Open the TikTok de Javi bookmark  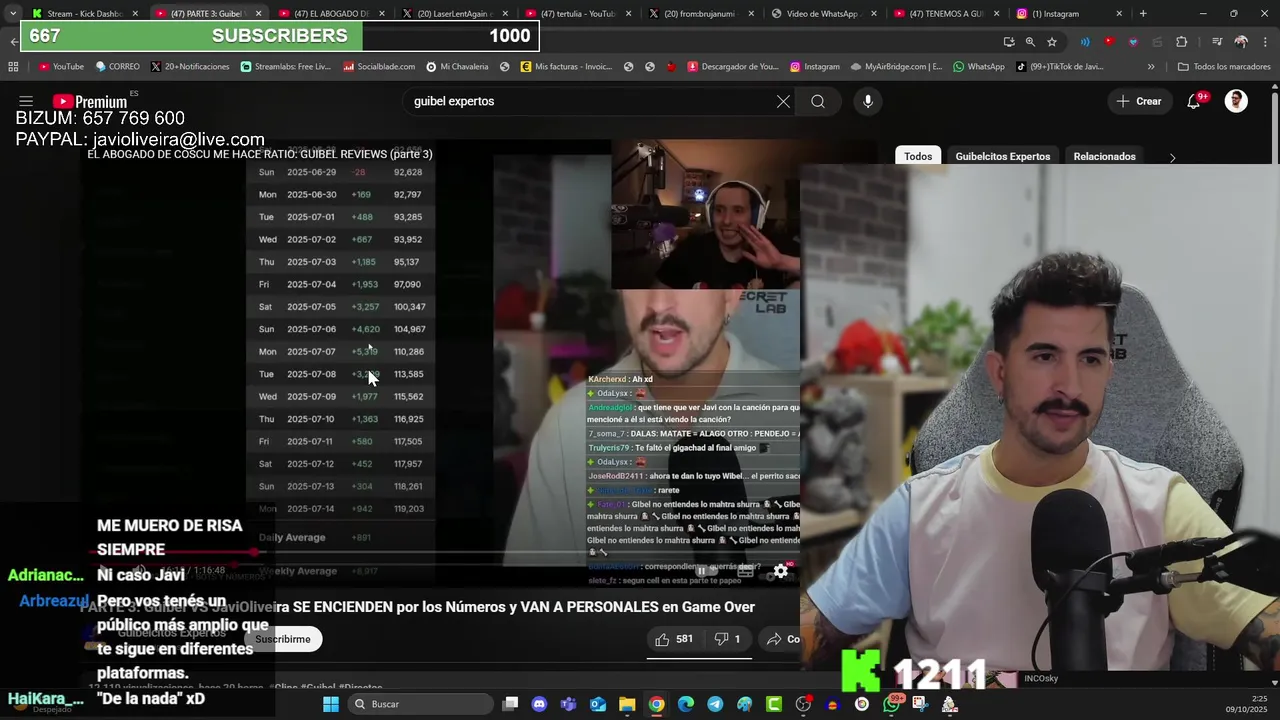(1059, 67)
